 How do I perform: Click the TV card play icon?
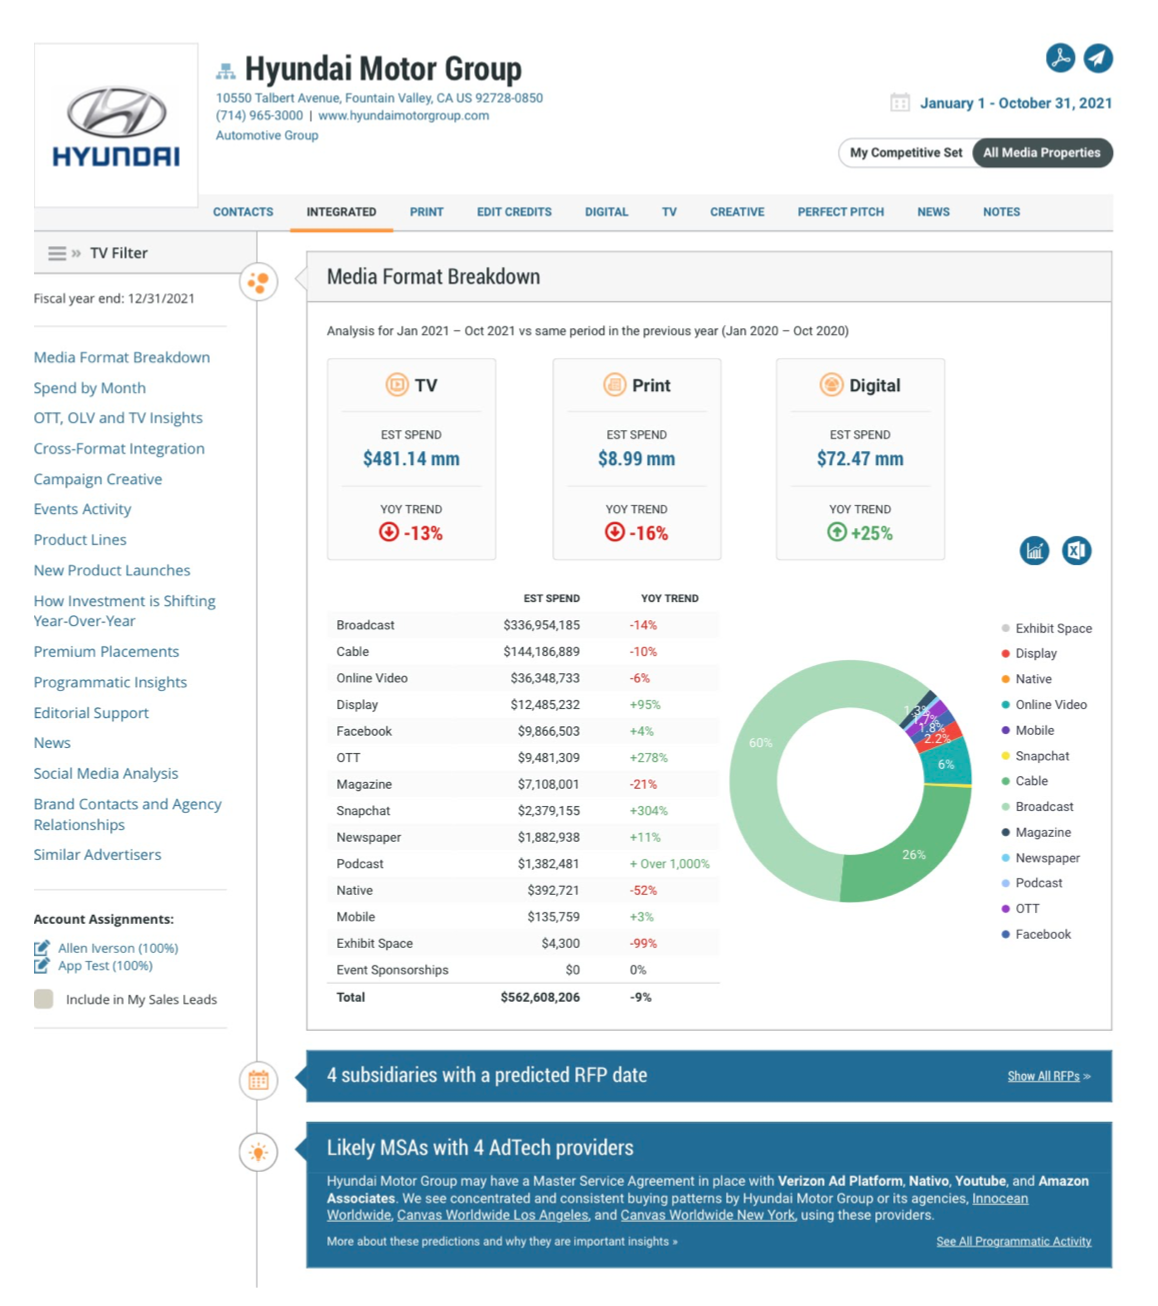tap(397, 384)
